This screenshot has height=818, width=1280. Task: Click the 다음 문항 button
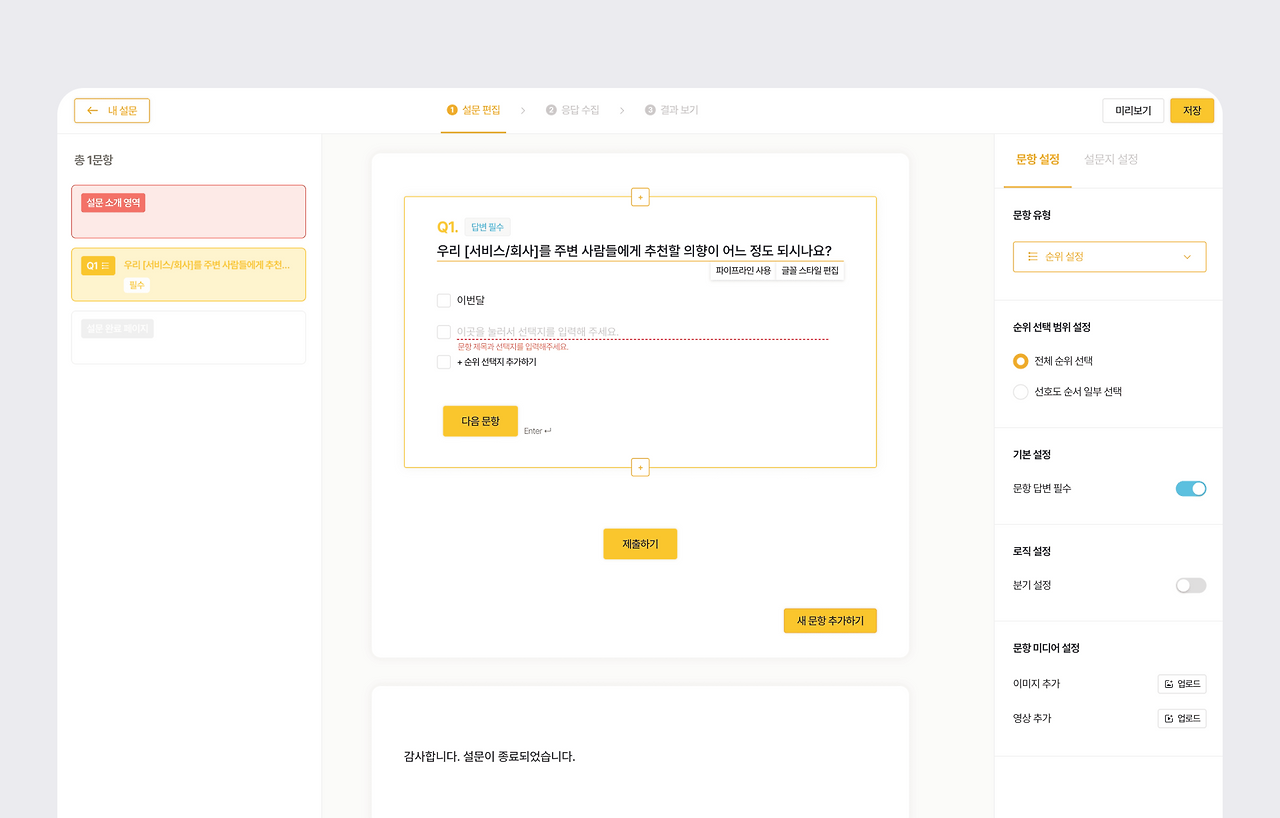click(480, 421)
